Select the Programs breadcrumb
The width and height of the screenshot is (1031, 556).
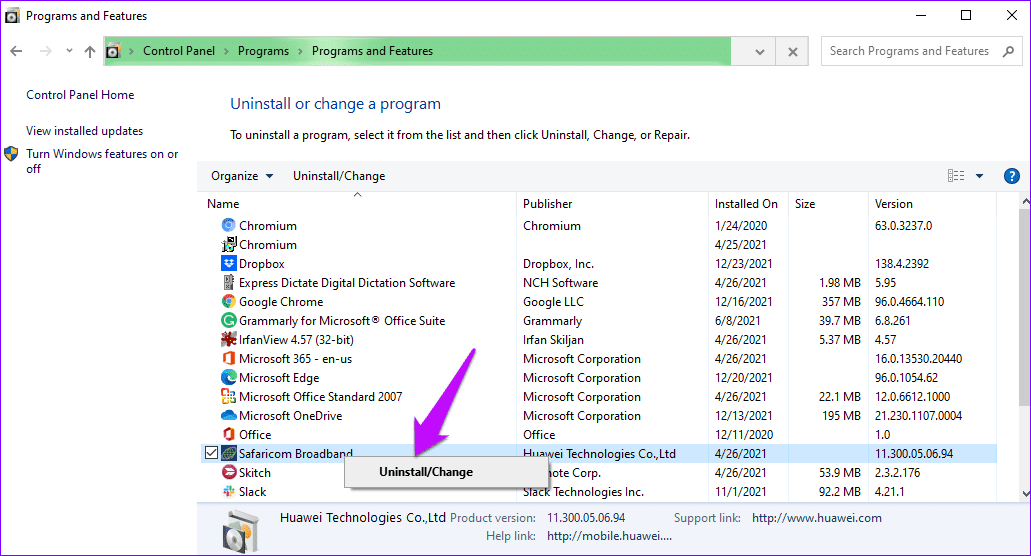(263, 51)
